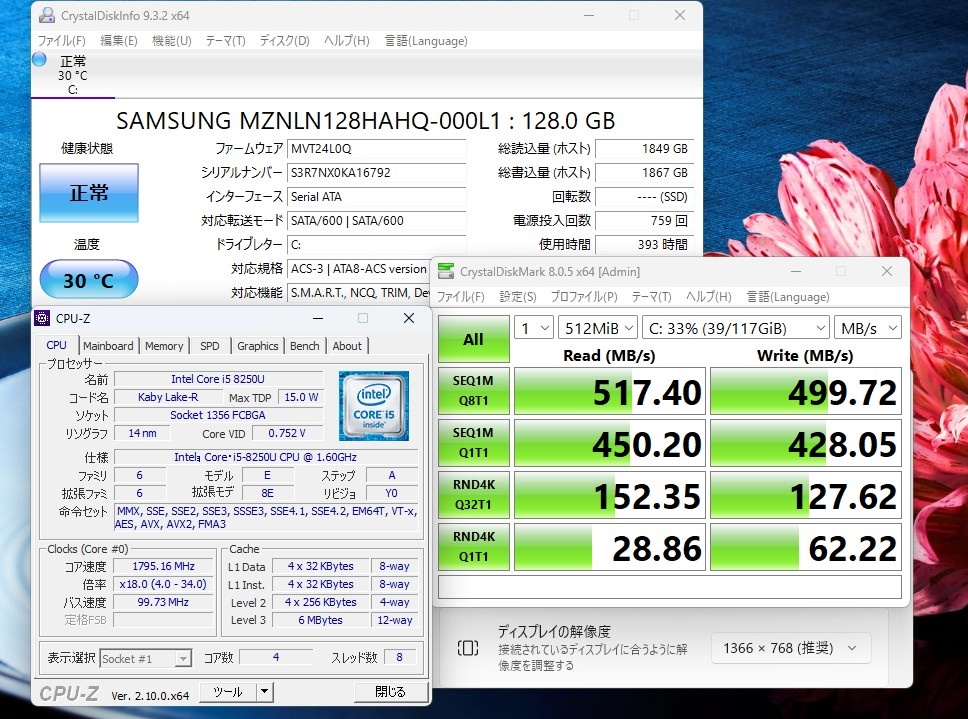Select the C: drive tab in CrystalDiskInfo
This screenshot has height=719, width=968.
coord(73,75)
